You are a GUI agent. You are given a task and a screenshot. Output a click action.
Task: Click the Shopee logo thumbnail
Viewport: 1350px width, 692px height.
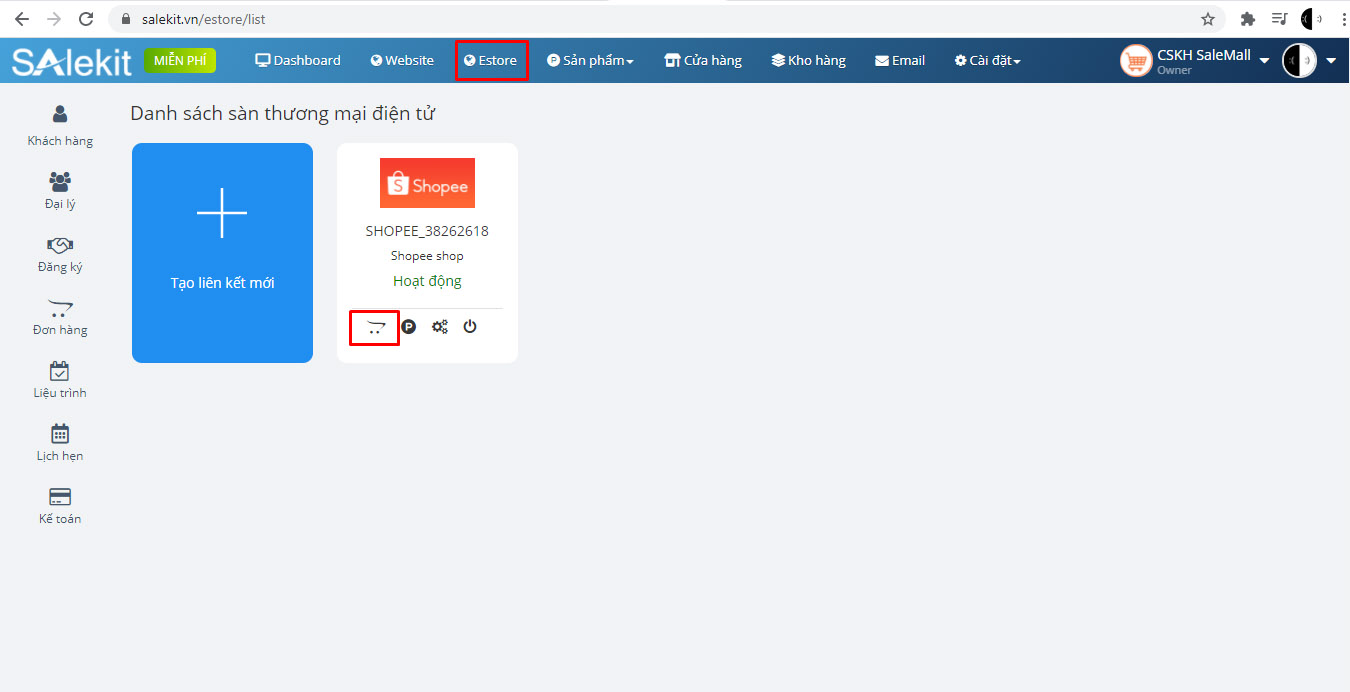pos(427,183)
